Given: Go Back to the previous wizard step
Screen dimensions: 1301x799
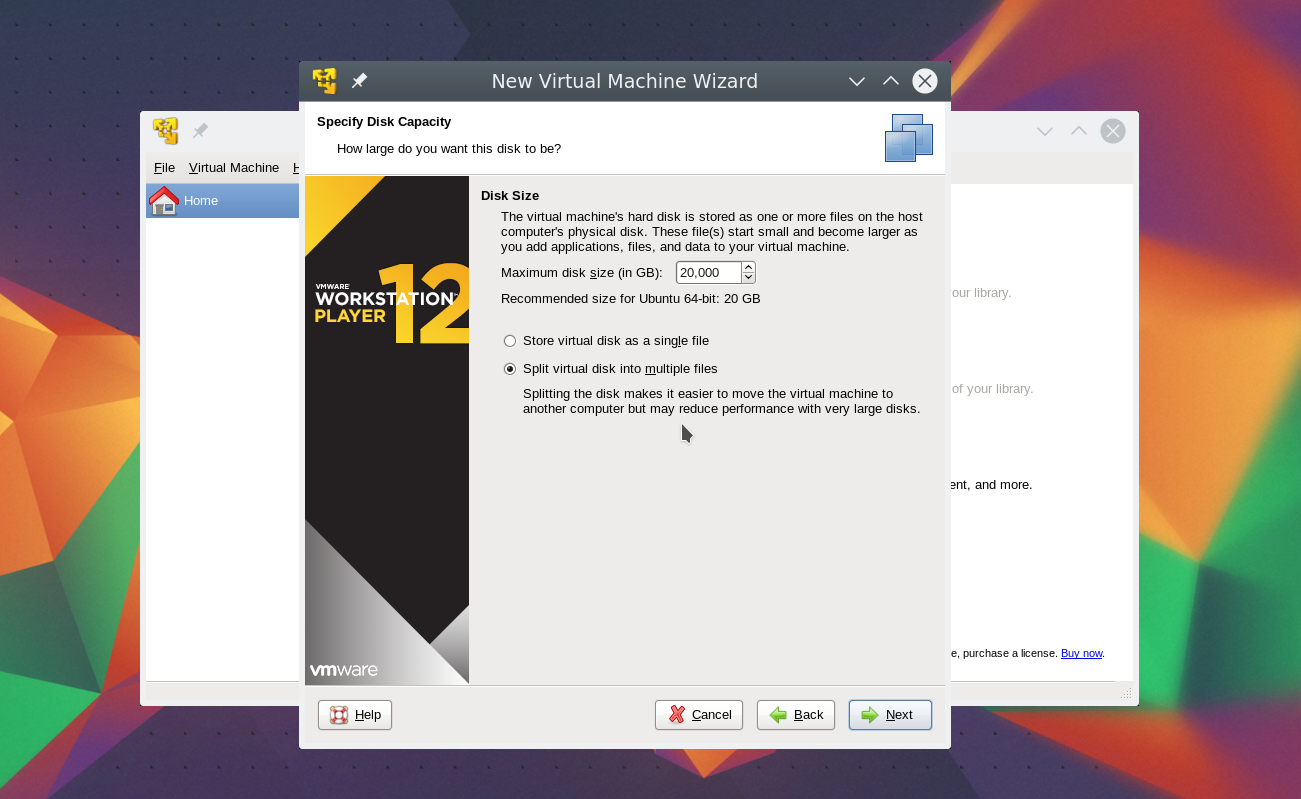Looking at the screenshot, I should (796, 715).
